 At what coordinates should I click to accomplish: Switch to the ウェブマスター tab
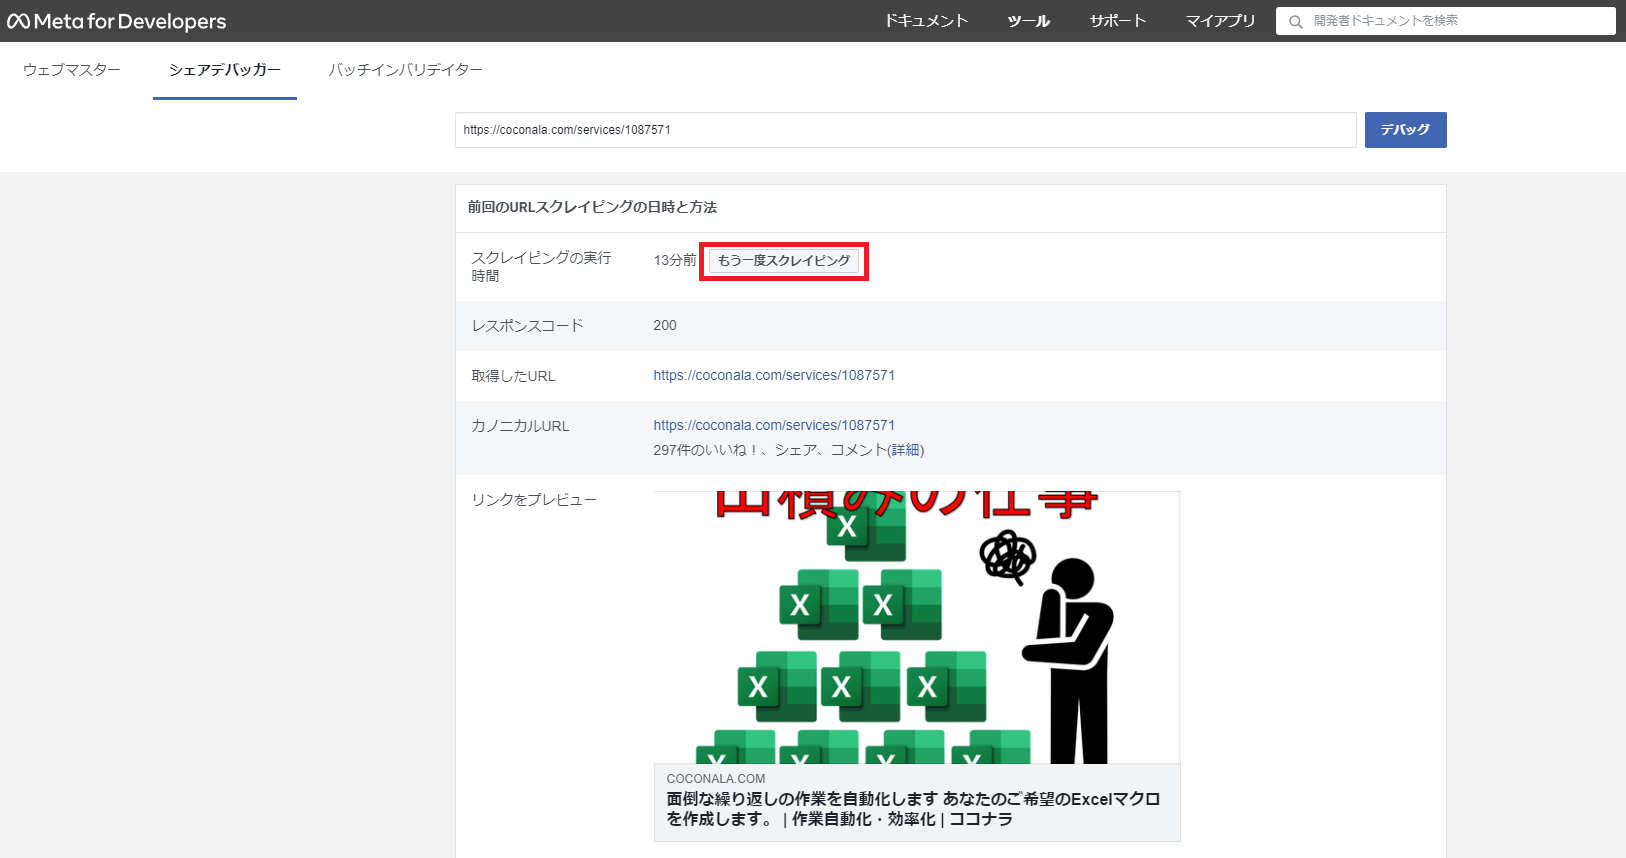(x=72, y=70)
